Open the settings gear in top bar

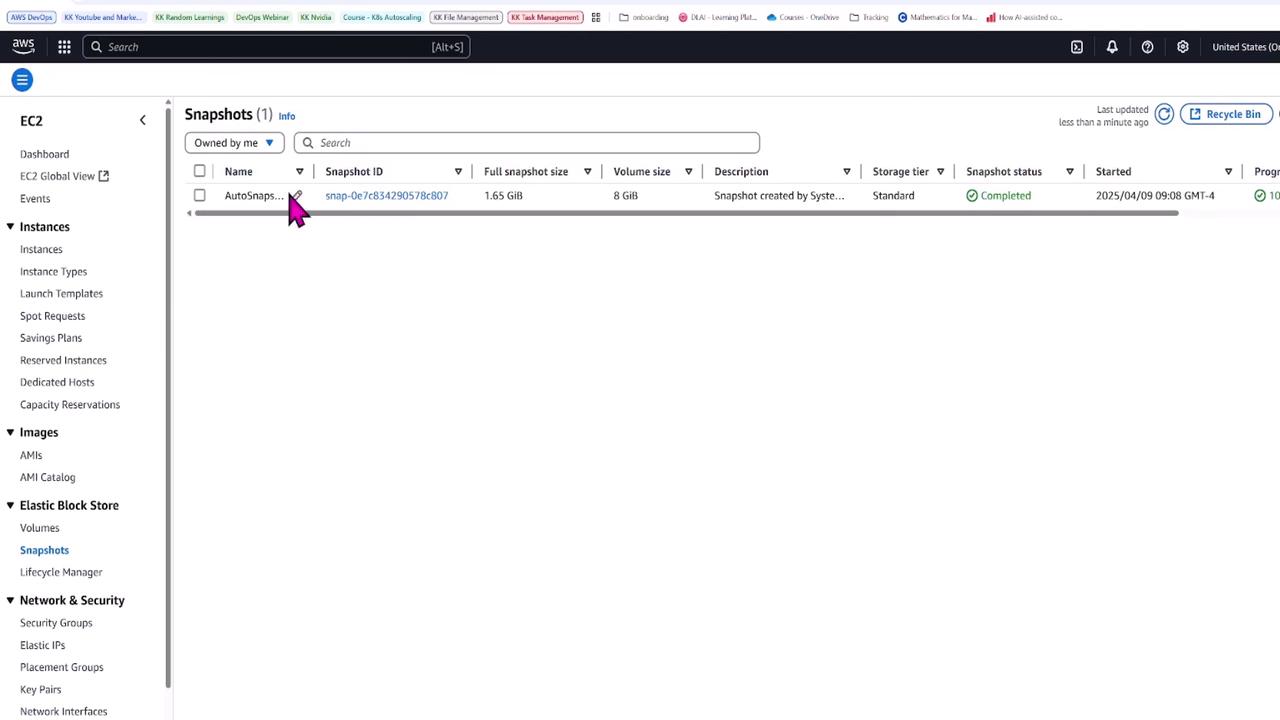click(x=1183, y=47)
